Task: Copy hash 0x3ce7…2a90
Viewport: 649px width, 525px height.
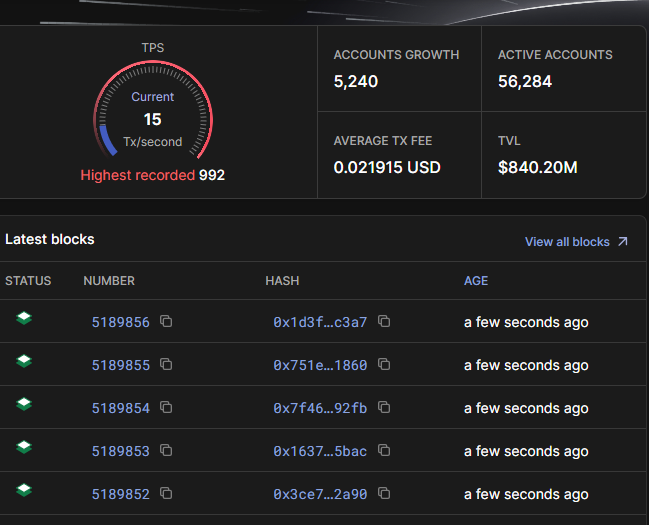Action: (384, 494)
